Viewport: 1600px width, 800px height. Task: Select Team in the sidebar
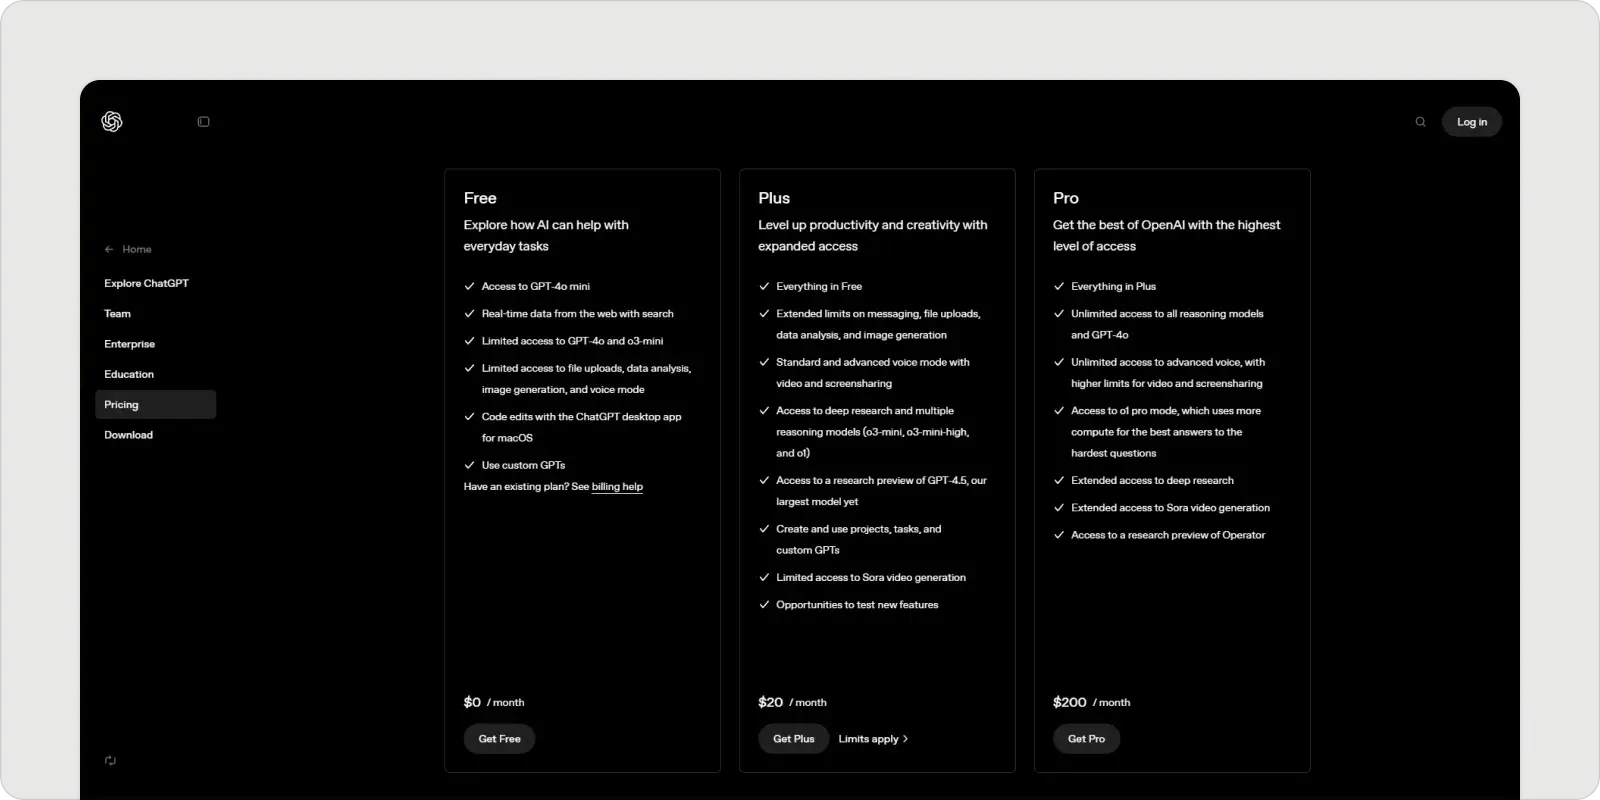click(x=117, y=314)
